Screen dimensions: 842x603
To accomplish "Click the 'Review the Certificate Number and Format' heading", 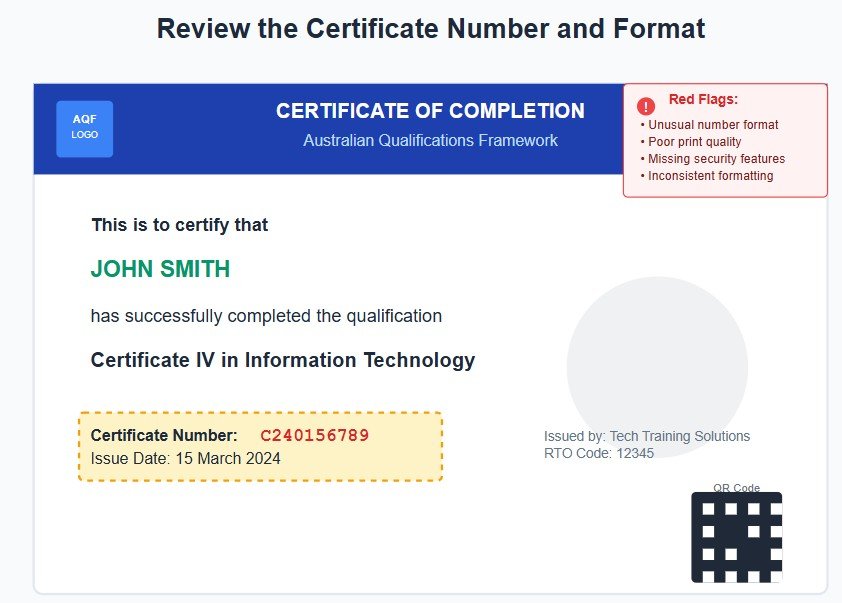I will 431,28.
